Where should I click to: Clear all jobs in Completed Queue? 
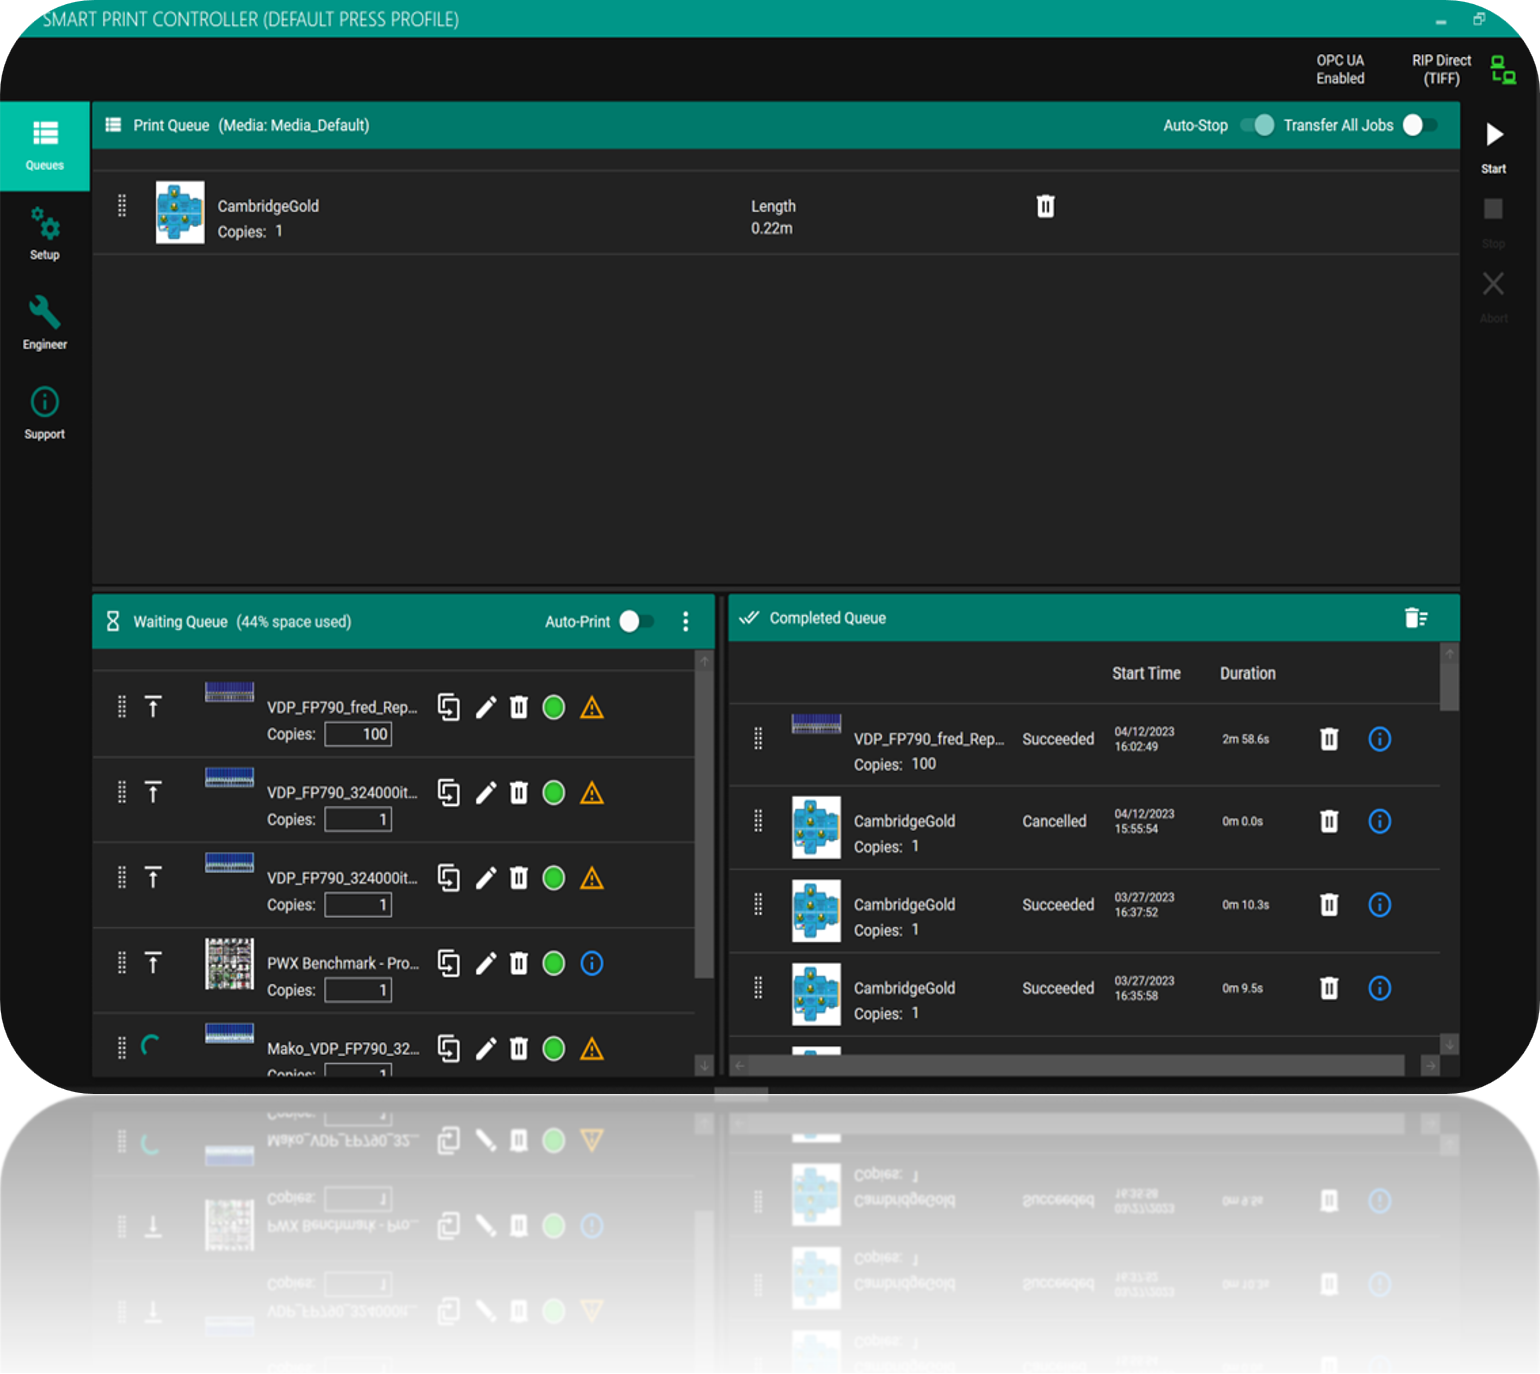[x=1415, y=618]
